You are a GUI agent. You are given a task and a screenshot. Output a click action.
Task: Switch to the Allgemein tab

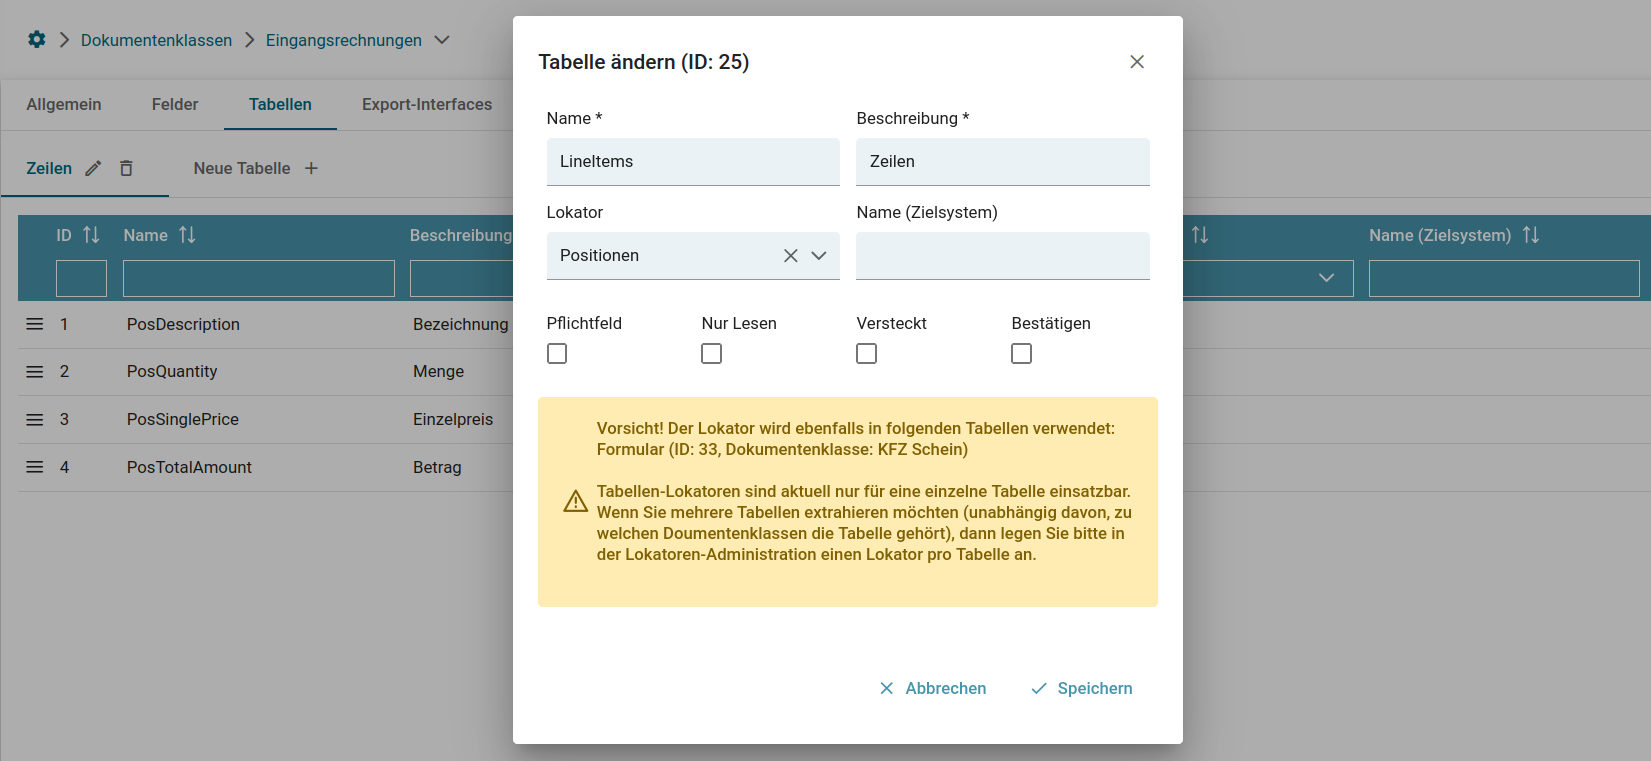tap(64, 105)
